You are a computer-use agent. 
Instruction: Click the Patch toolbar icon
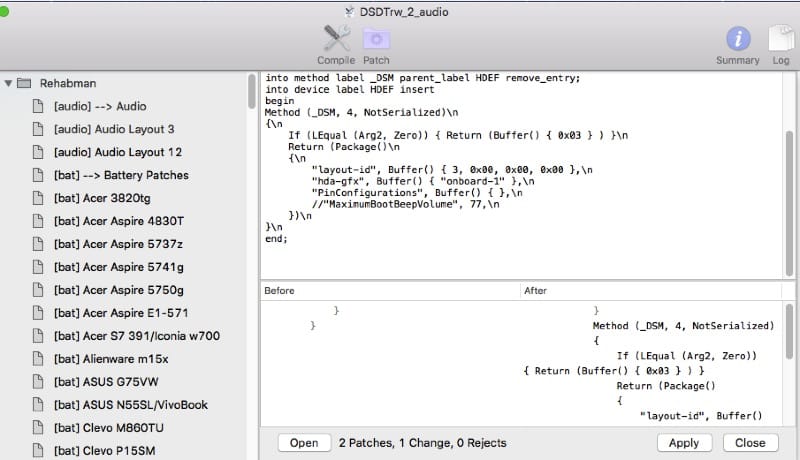click(377, 39)
